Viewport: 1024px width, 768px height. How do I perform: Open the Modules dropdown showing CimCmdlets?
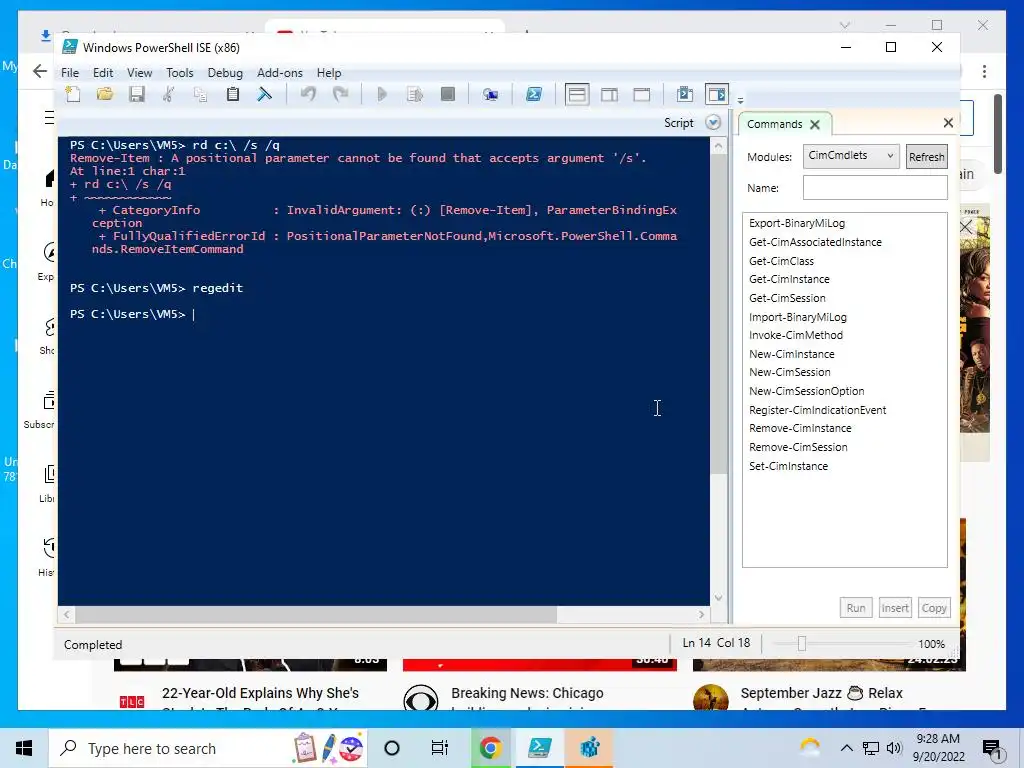850,156
